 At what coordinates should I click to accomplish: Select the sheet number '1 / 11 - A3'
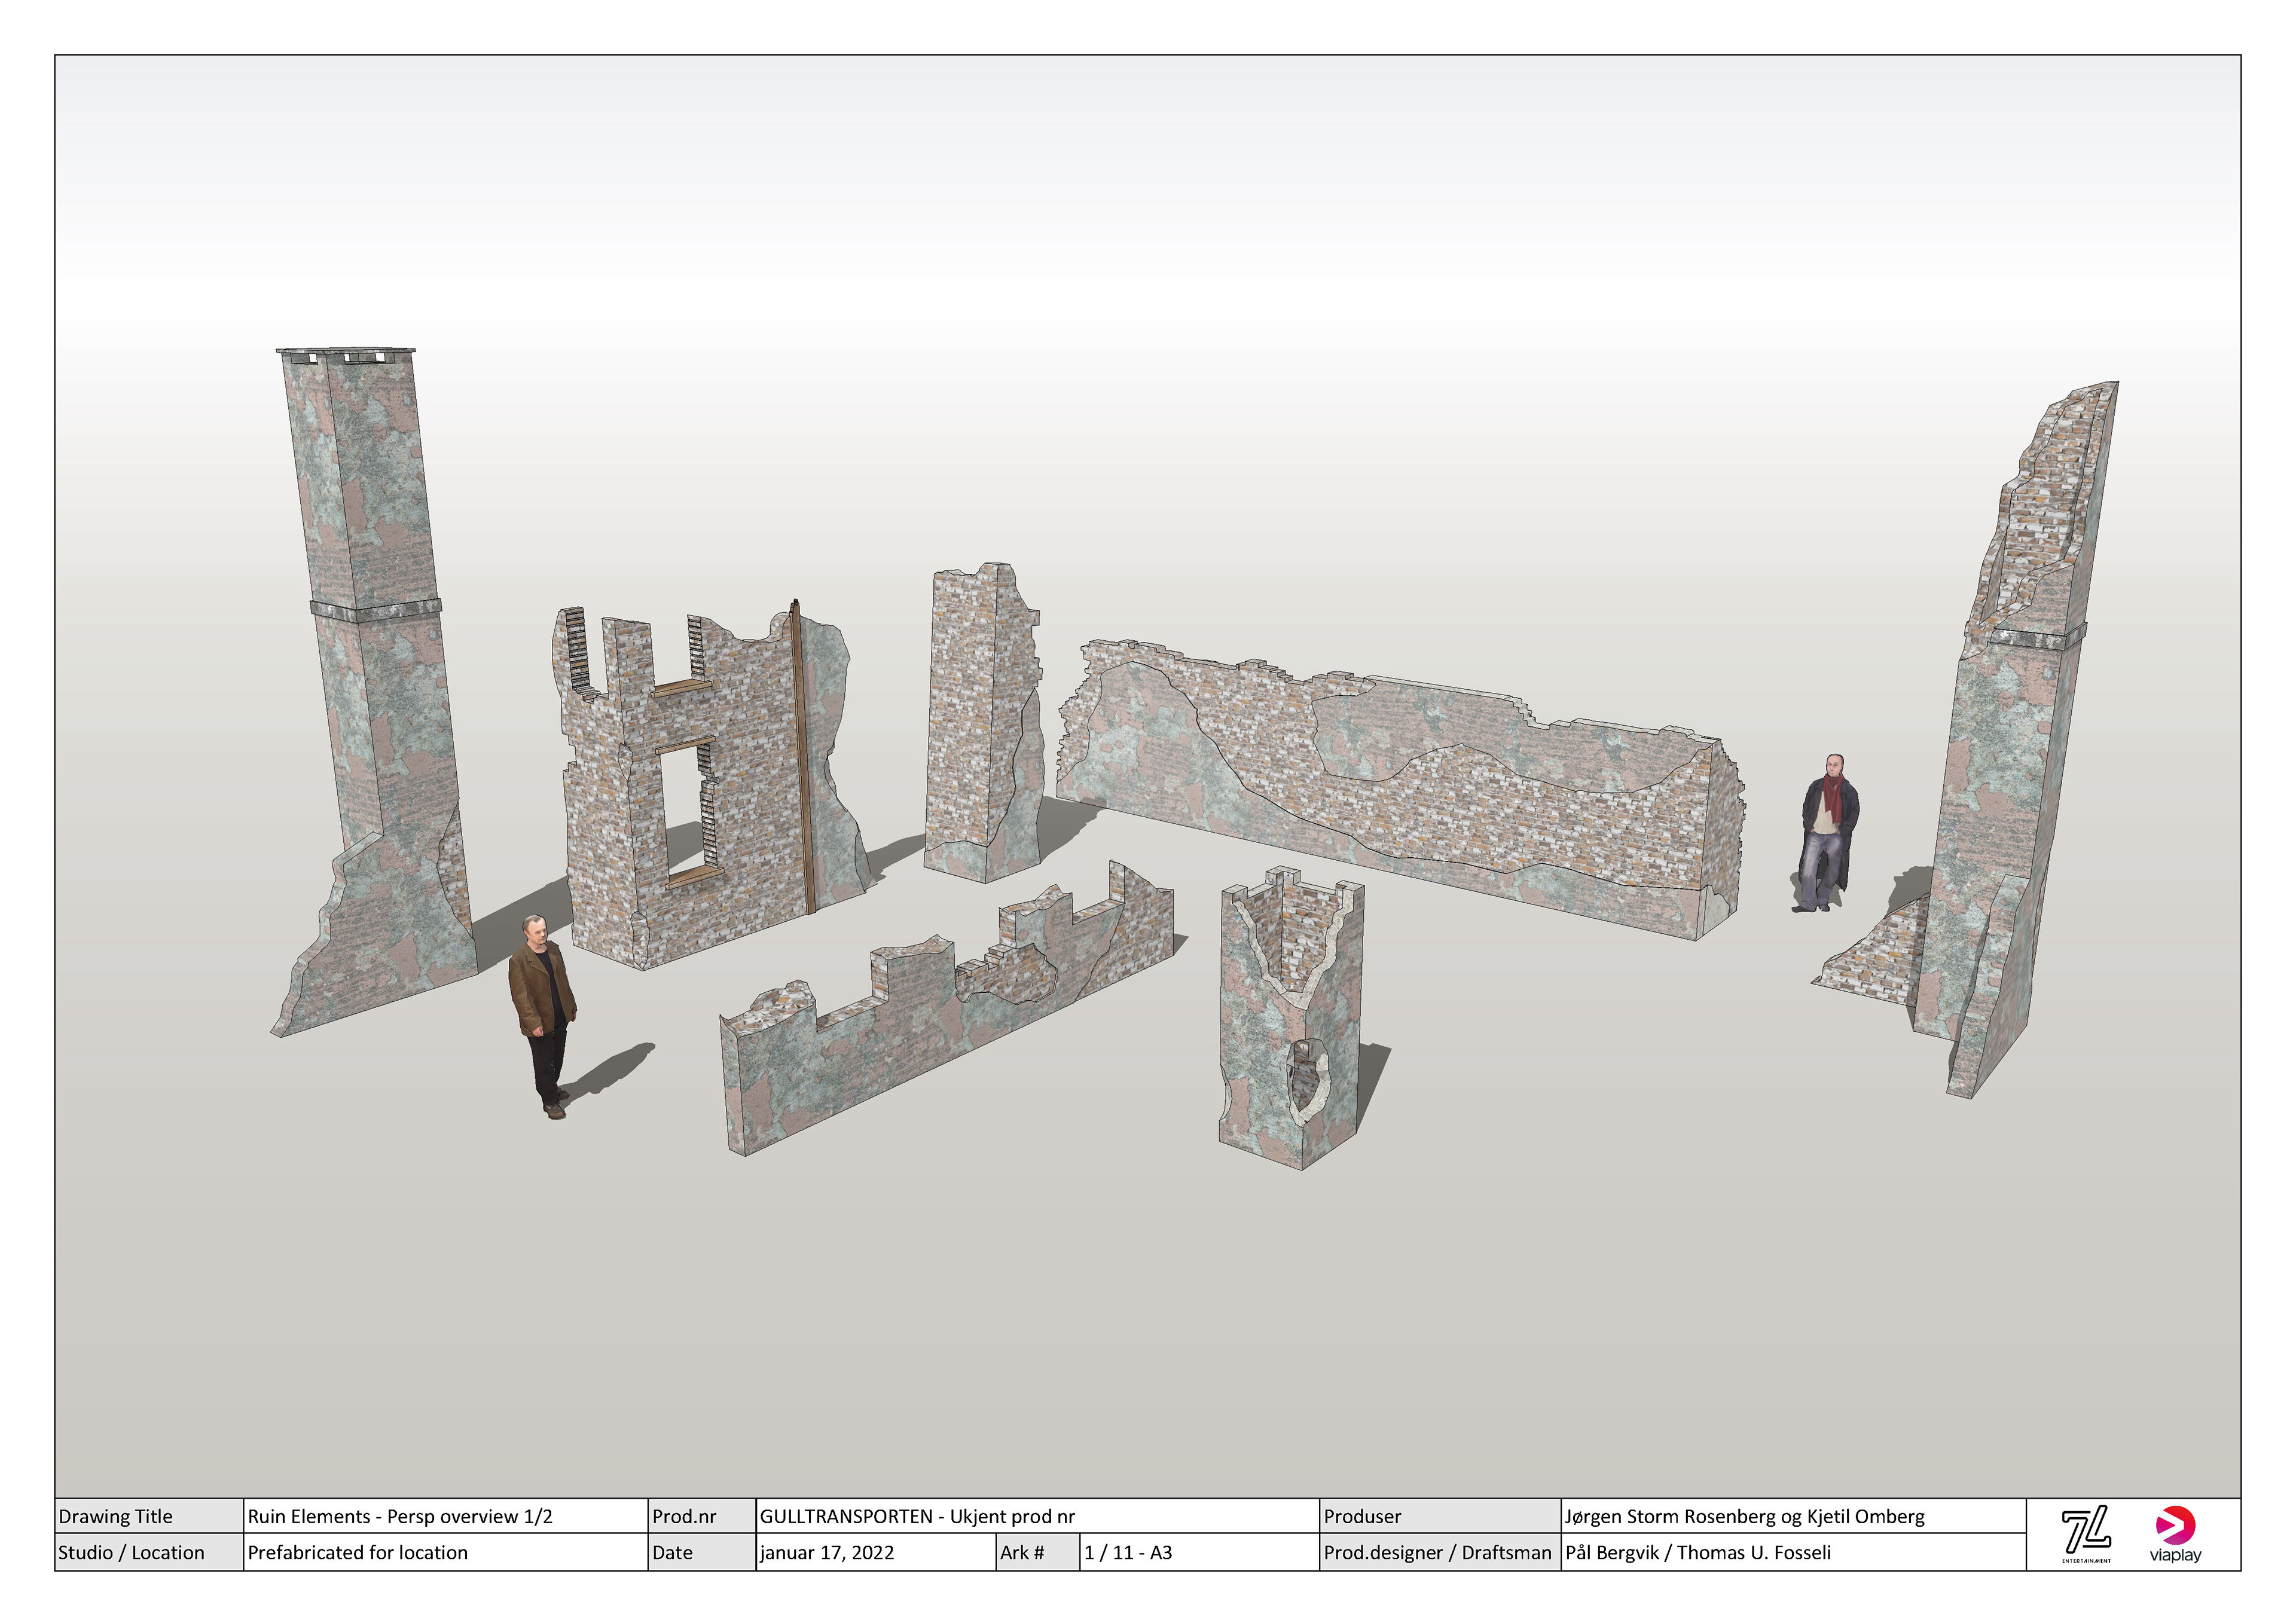click(x=1128, y=1552)
